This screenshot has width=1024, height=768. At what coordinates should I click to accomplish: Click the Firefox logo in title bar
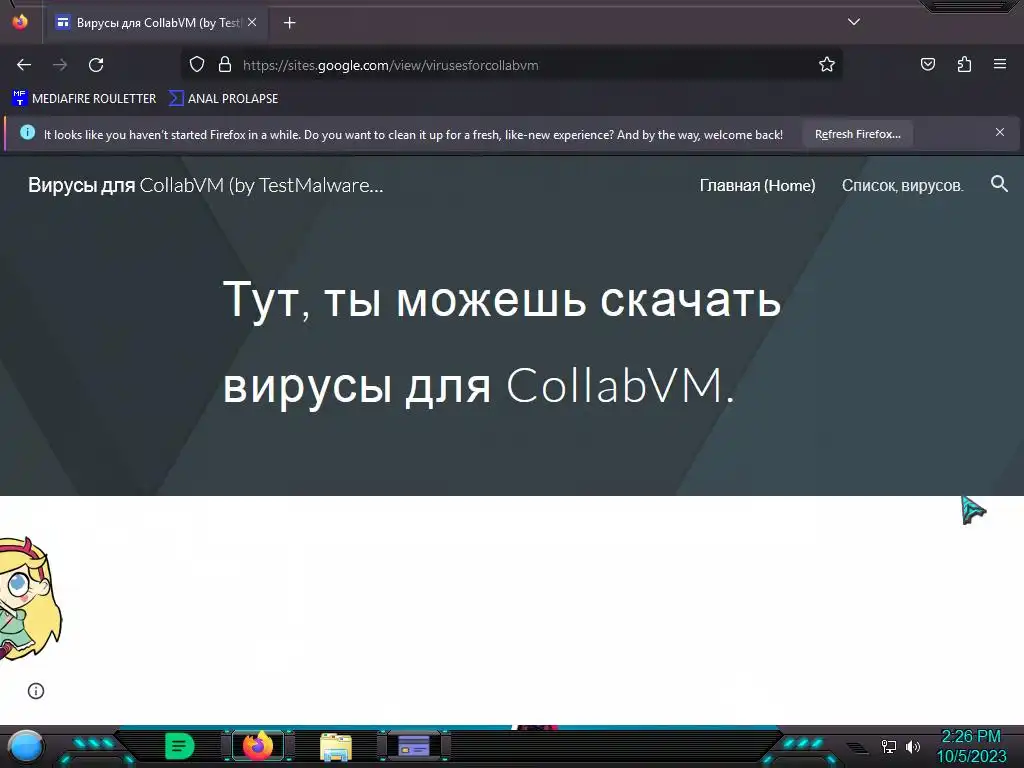pos(20,22)
